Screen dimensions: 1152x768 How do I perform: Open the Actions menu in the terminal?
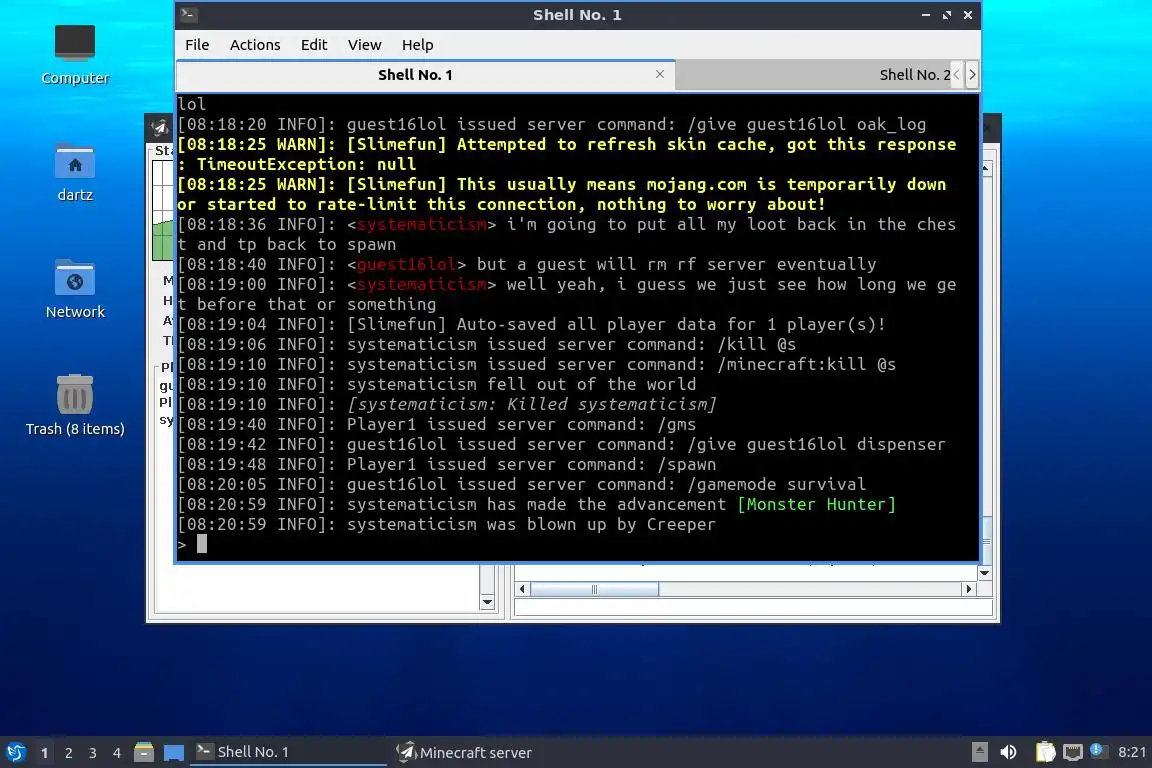[x=255, y=45]
